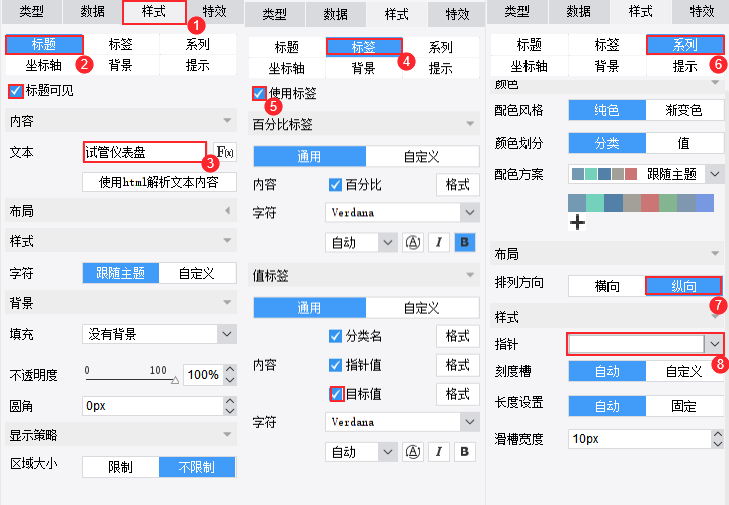Open the 填充 dropdown showing 没有背景
The width and height of the screenshot is (729, 505).
[159, 334]
